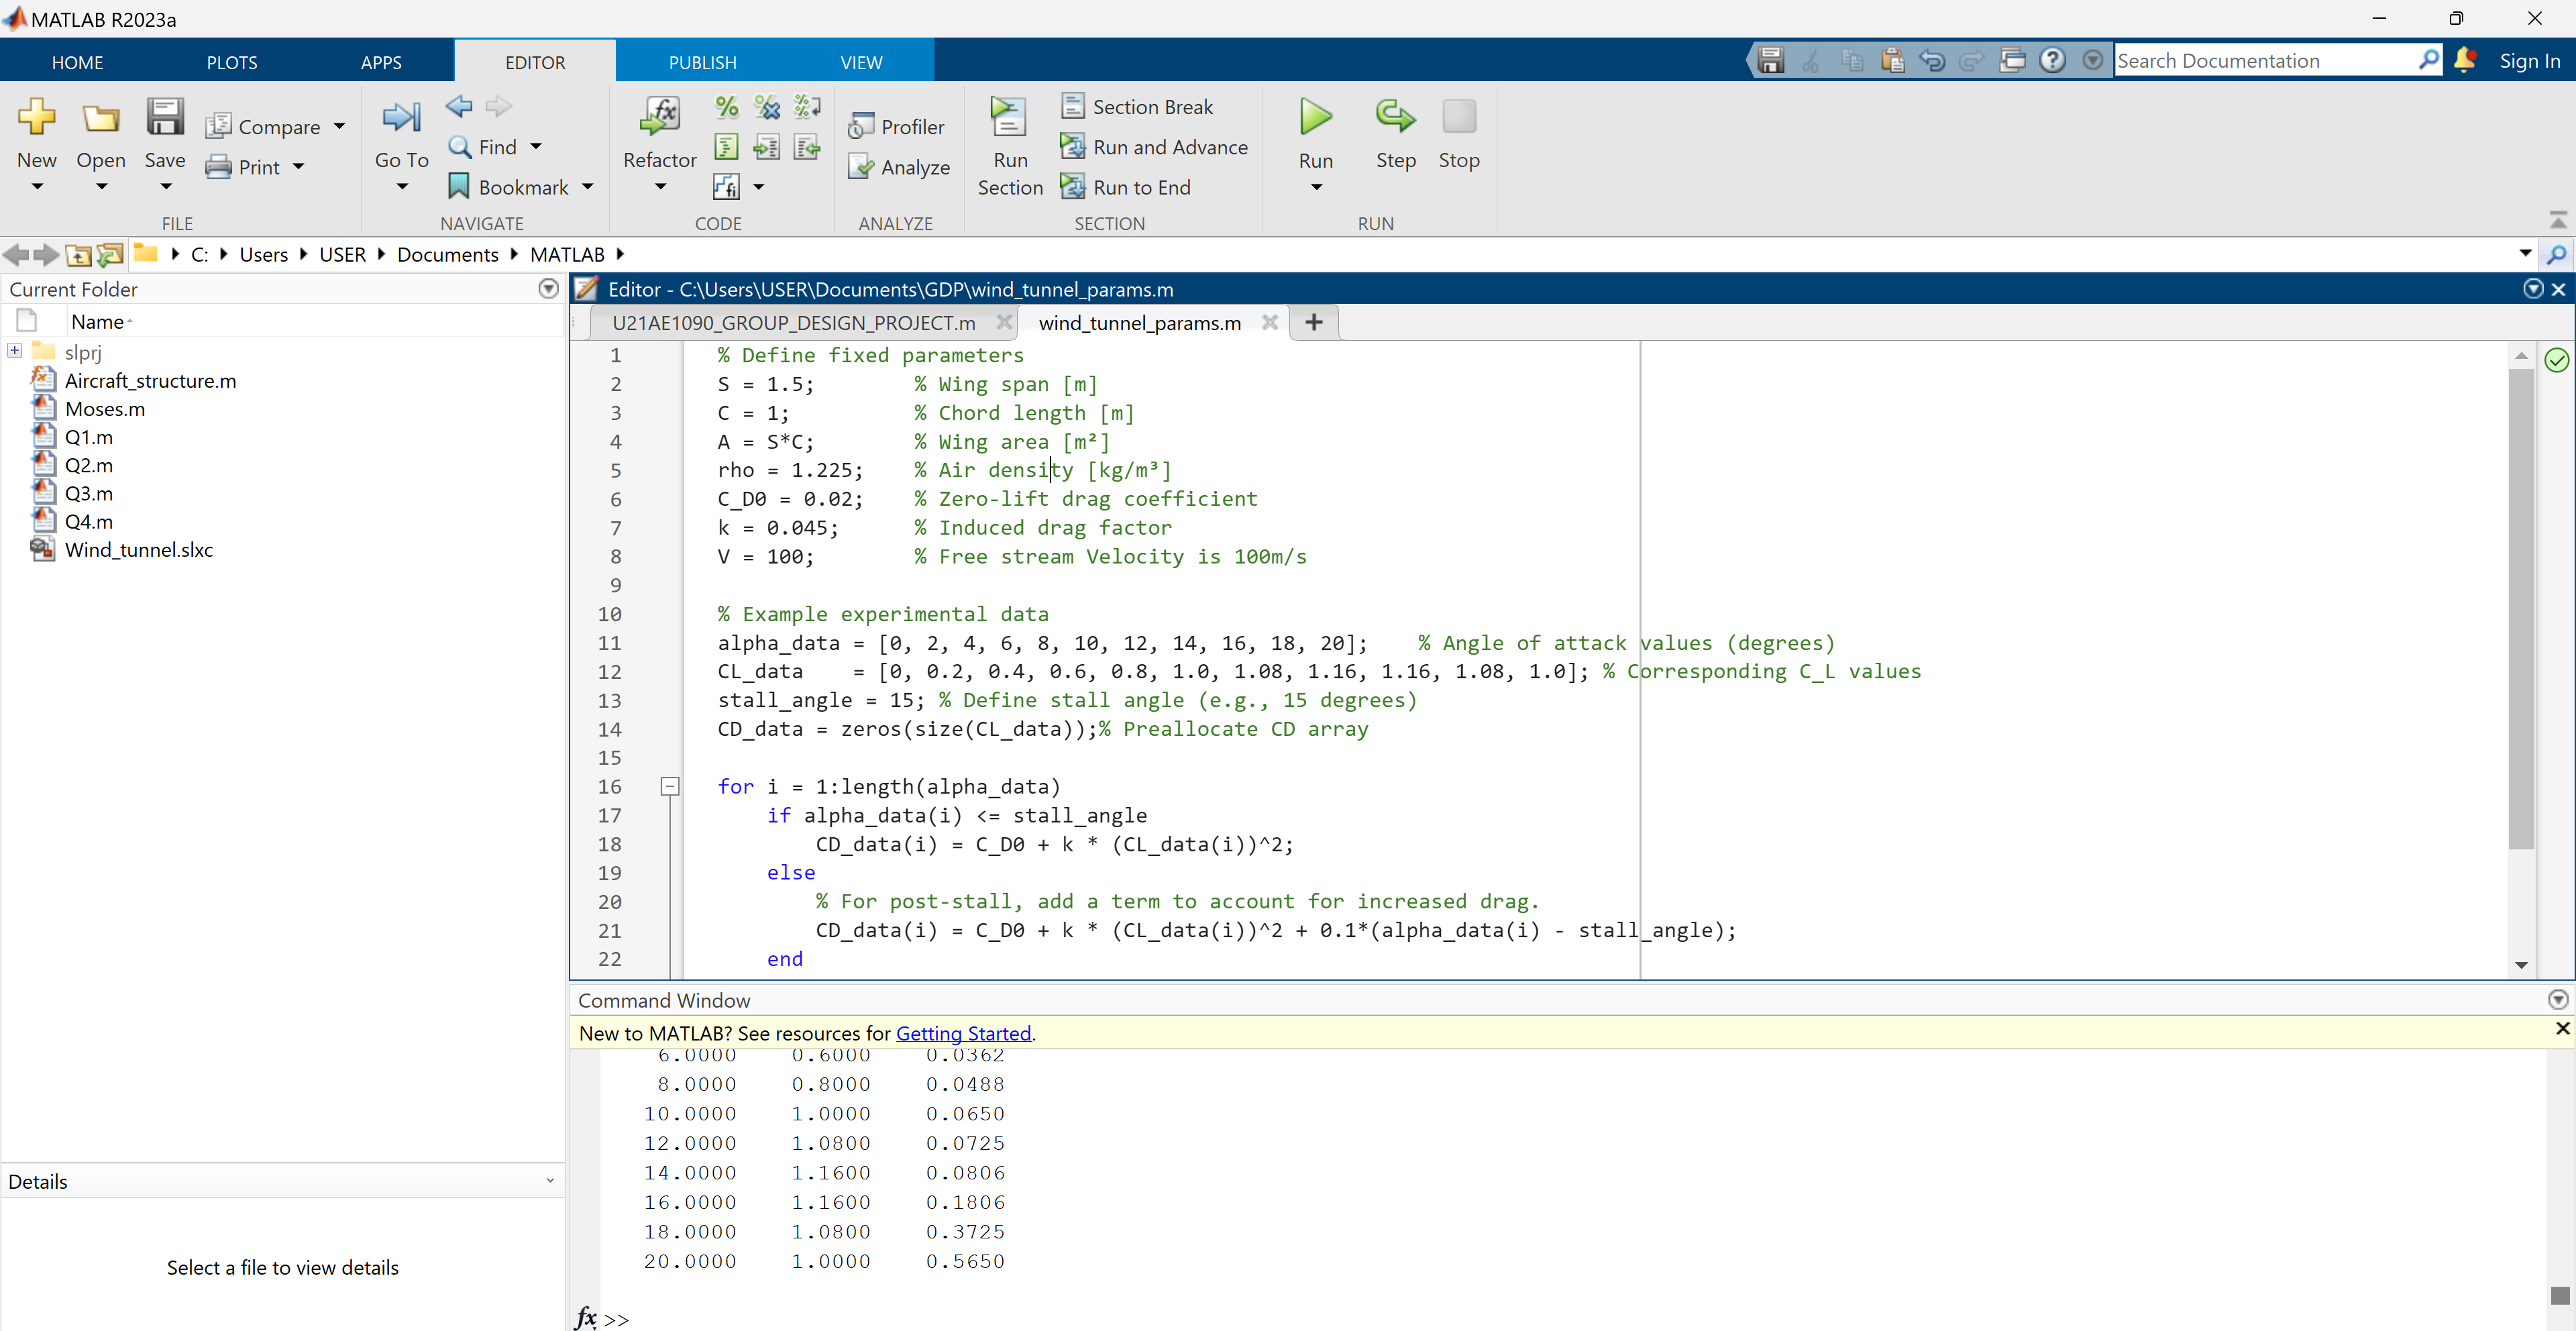Collapse the for loop code fold
This screenshot has height=1331, width=2576.
[x=670, y=787]
